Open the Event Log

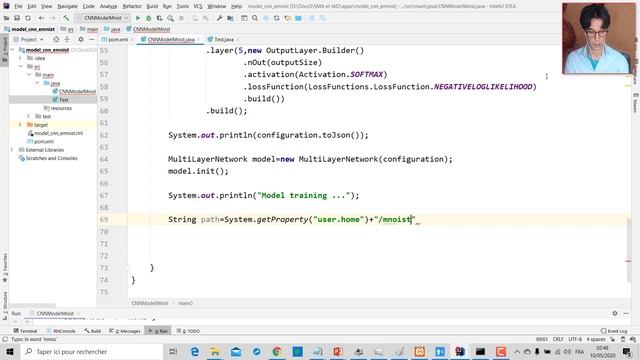point(614,331)
